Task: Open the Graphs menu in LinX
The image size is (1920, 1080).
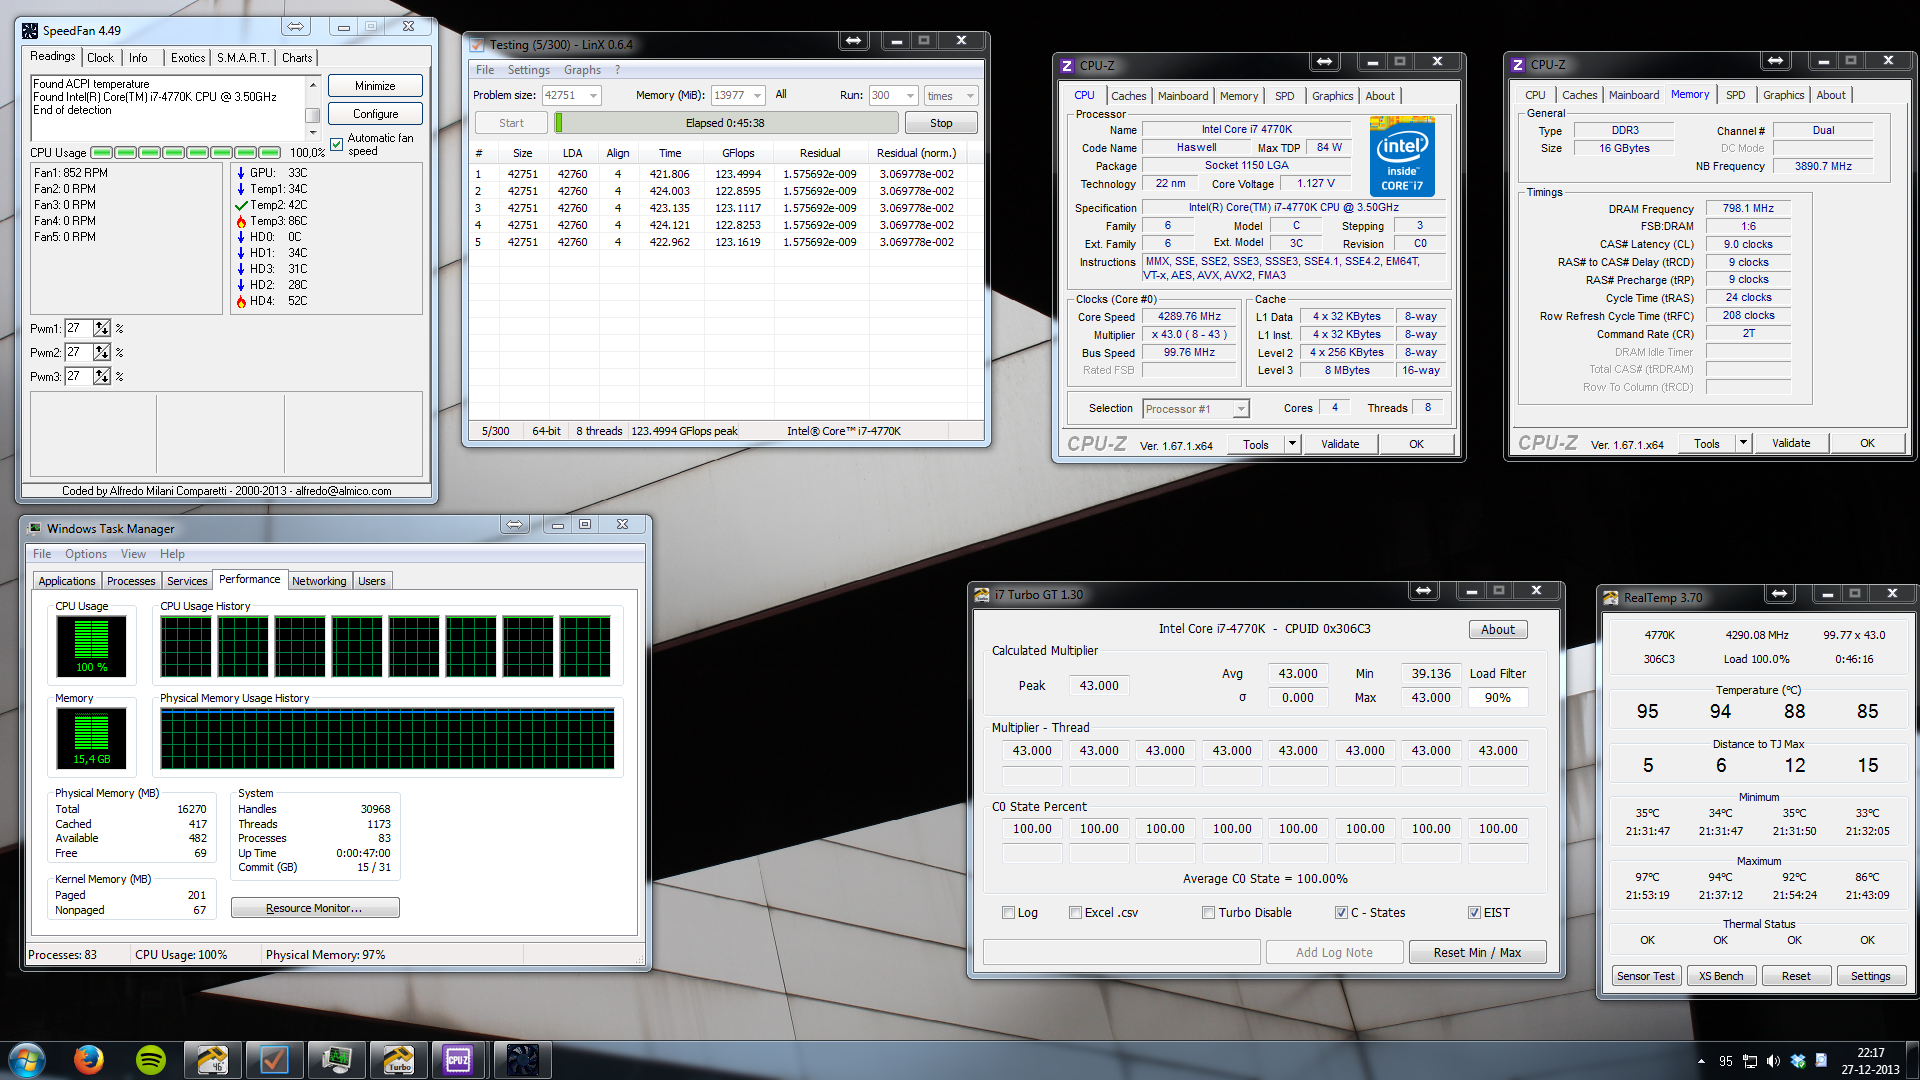Action: point(582,70)
